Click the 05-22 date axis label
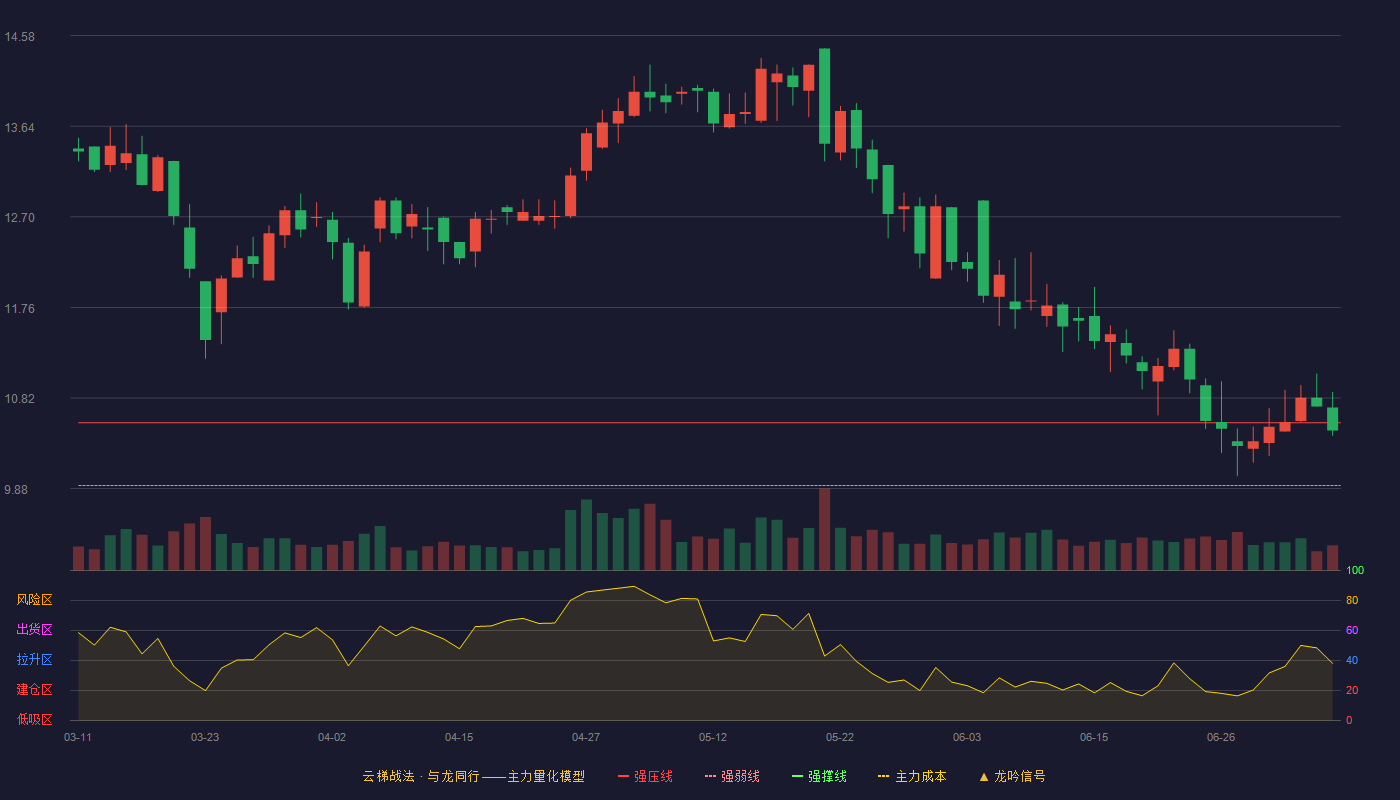The image size is (1400, 800). pyautogui.click(x=840, y=737)
